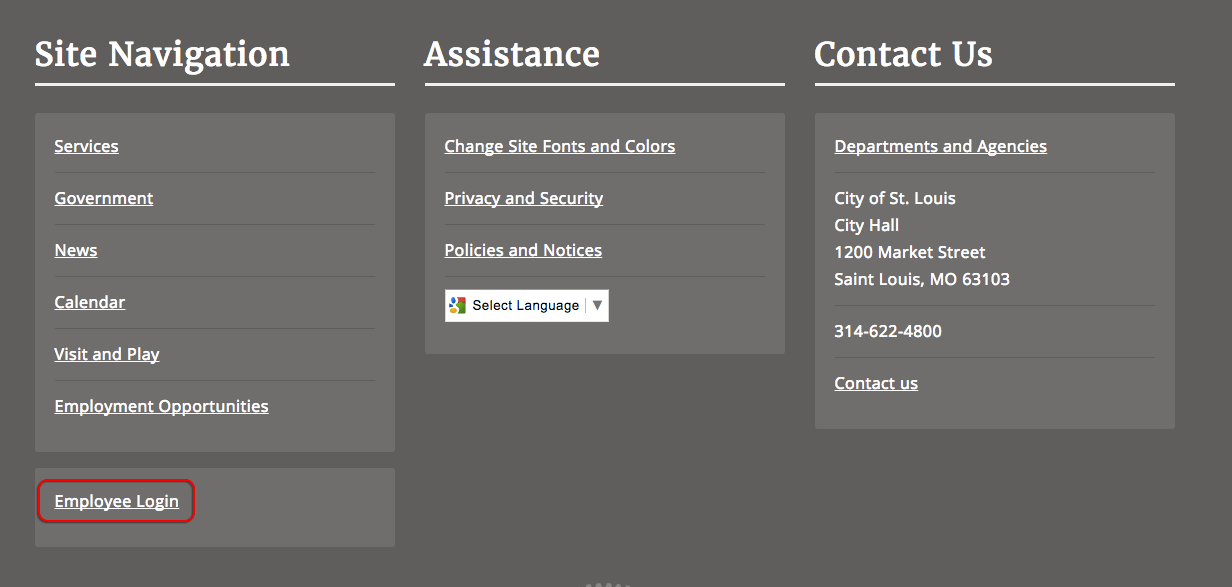
Task: View the Calendar link
Action: click(90, 302)
